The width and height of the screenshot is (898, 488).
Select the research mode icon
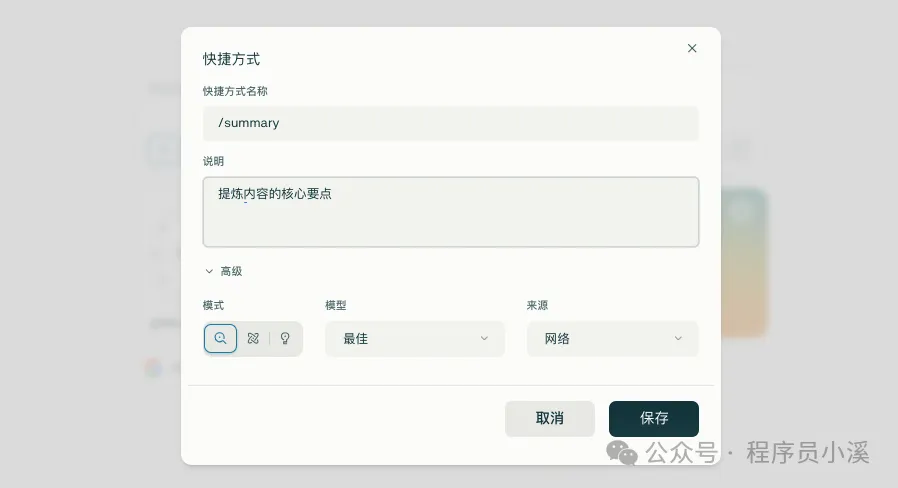point(253,339)
